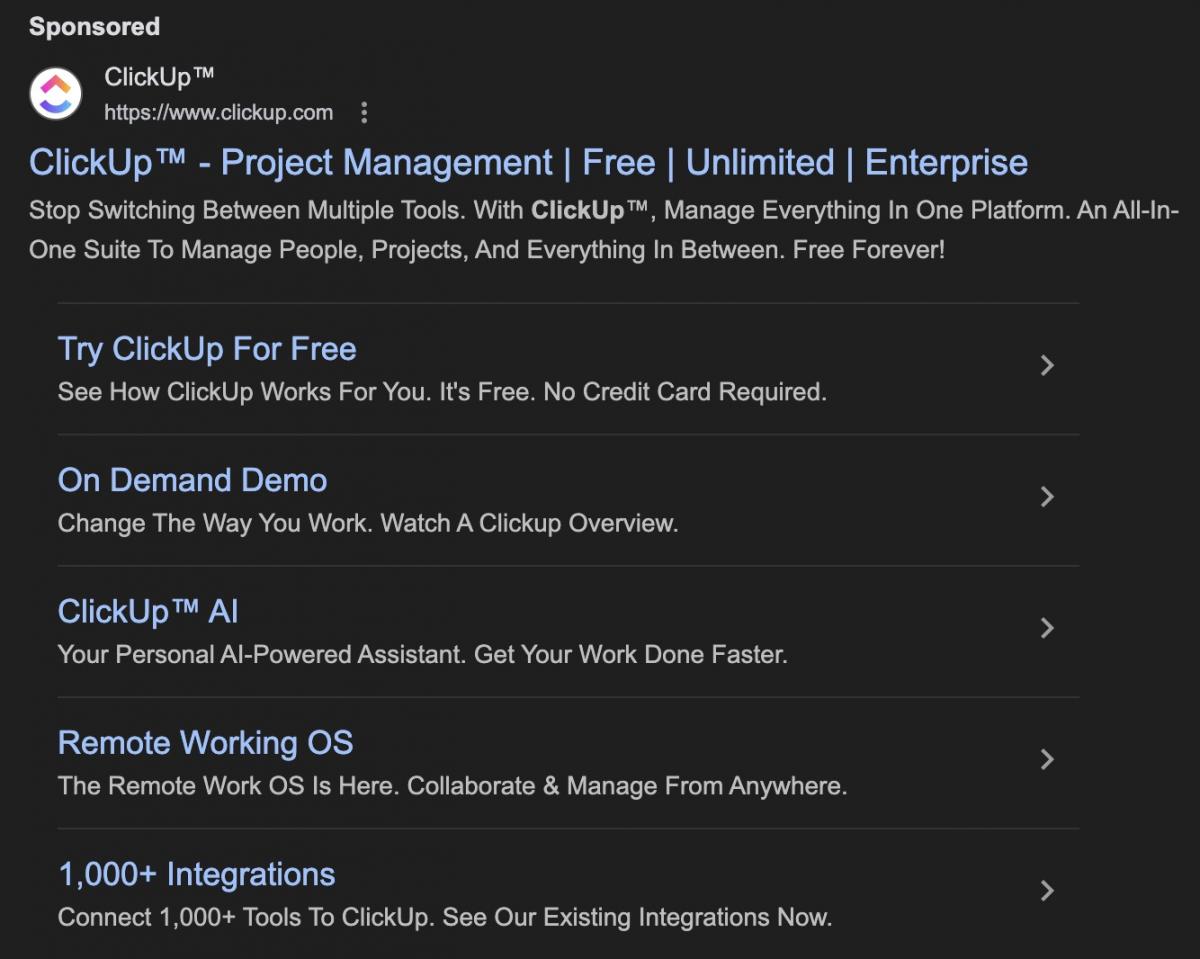
Task: Click the ClickUp™ advertiser name
Action: (x=160, y=77)
